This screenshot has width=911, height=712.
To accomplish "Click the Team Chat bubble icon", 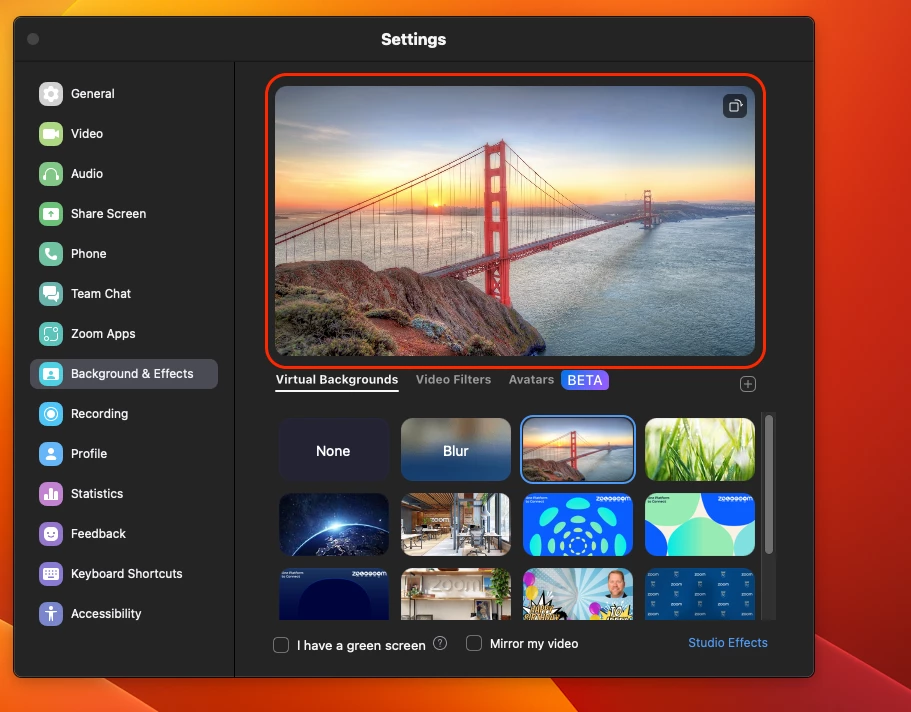I will (x=51, y=294).
